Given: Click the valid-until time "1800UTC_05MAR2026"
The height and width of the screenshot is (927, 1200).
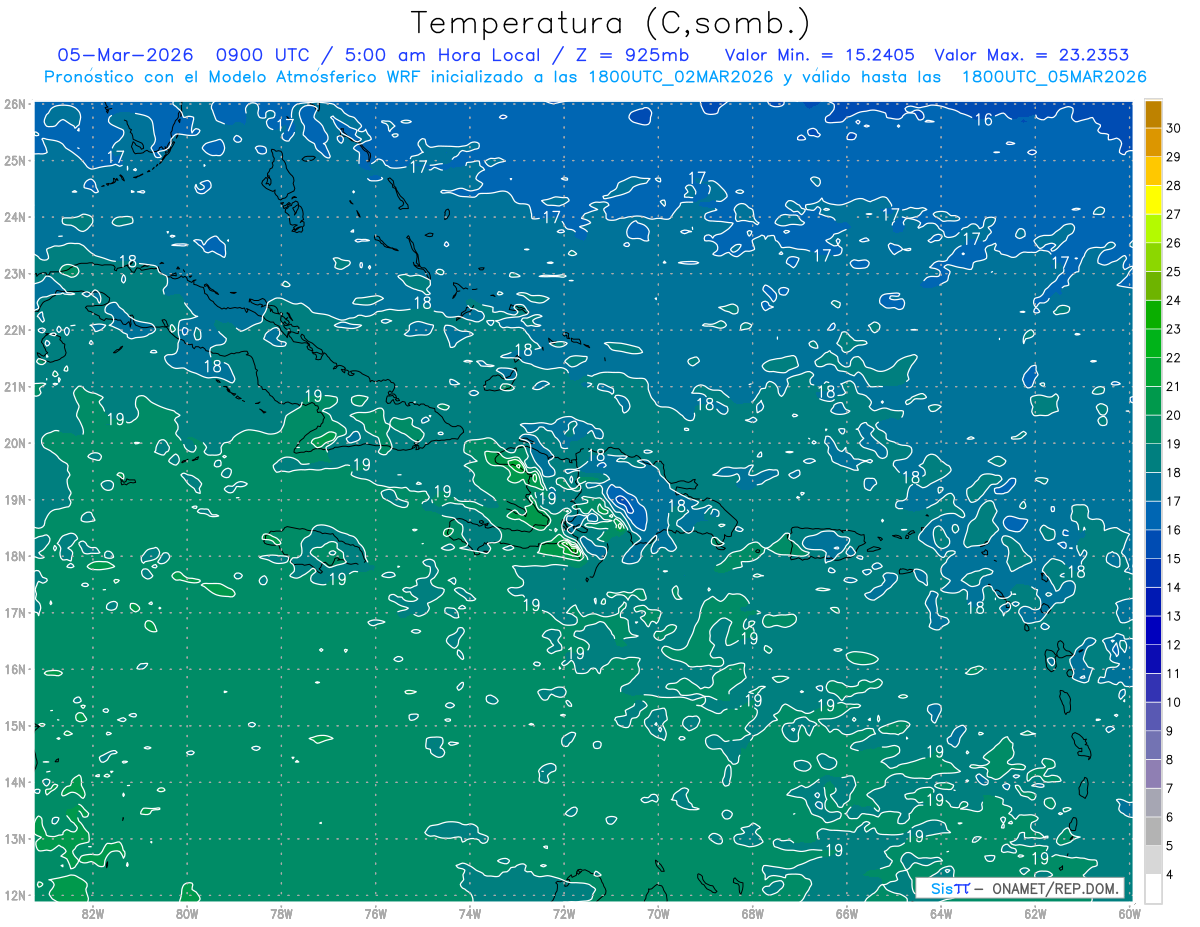Looking at the screenshot, I should click(1054, 77).
